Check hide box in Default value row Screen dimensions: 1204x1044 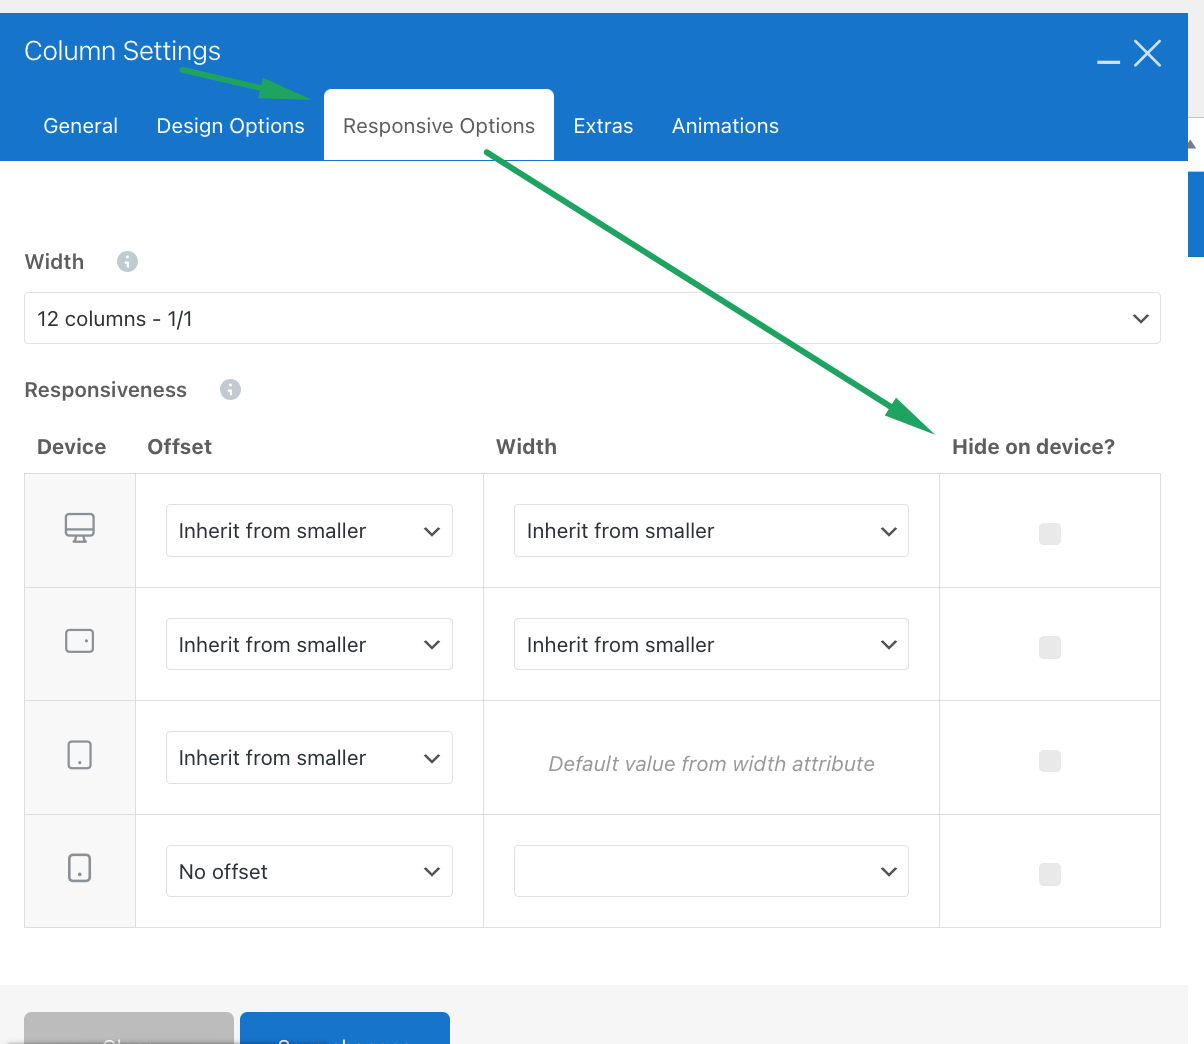click(x=1050, y=761)
